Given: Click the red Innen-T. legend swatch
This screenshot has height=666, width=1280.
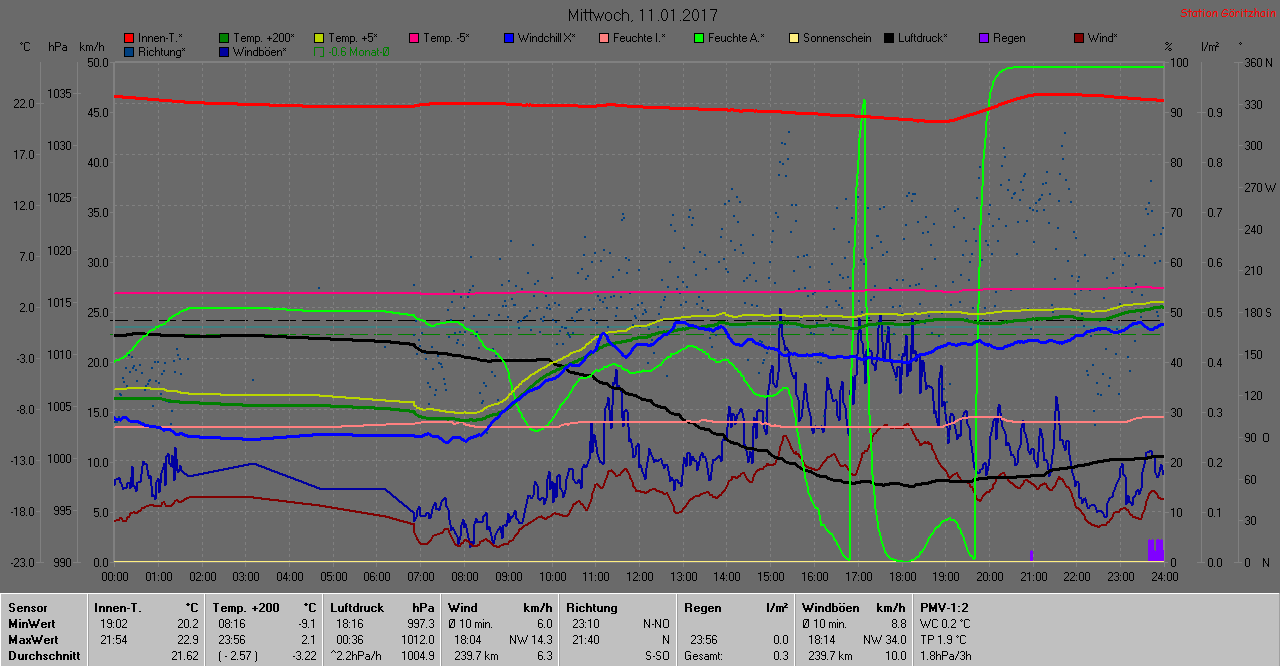Looking at the screenshot, I should point(129,38).
